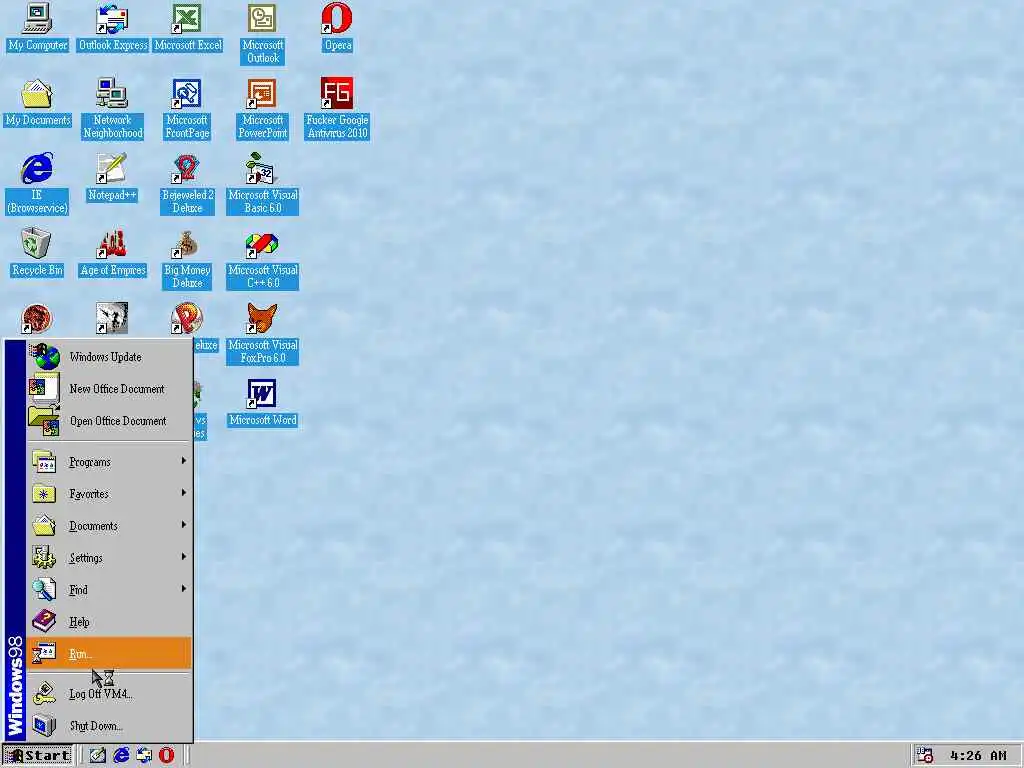This screenshot has height=768, width=1024.
Task: Click the 4:26 AM system clock
Action: [978, 756]
